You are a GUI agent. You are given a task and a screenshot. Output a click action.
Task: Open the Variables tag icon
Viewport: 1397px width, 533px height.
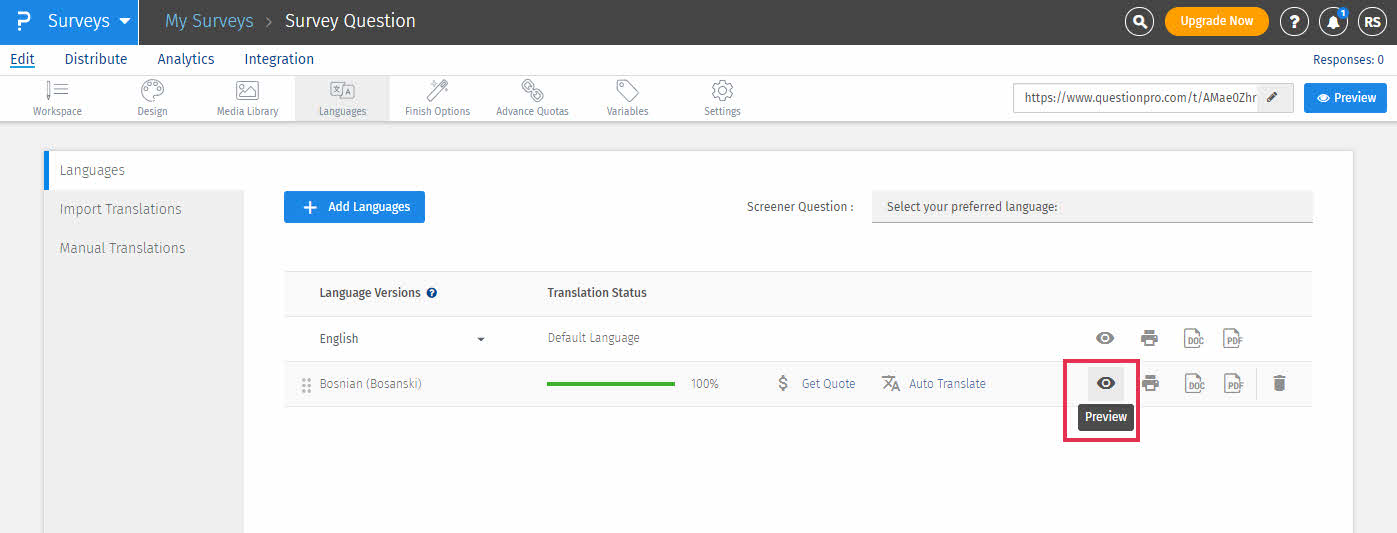[x=627, y=98]
